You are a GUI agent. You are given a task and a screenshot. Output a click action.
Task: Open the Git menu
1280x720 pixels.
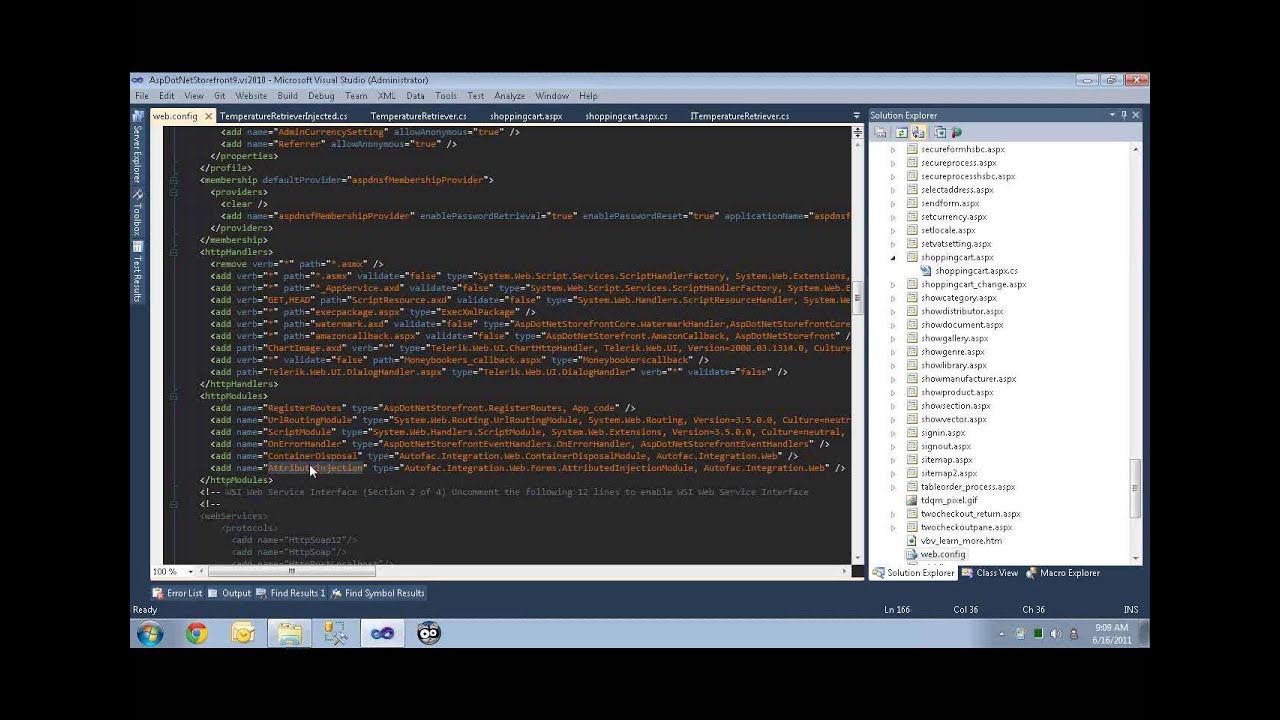pyautogui.click(x=219, y=96)
